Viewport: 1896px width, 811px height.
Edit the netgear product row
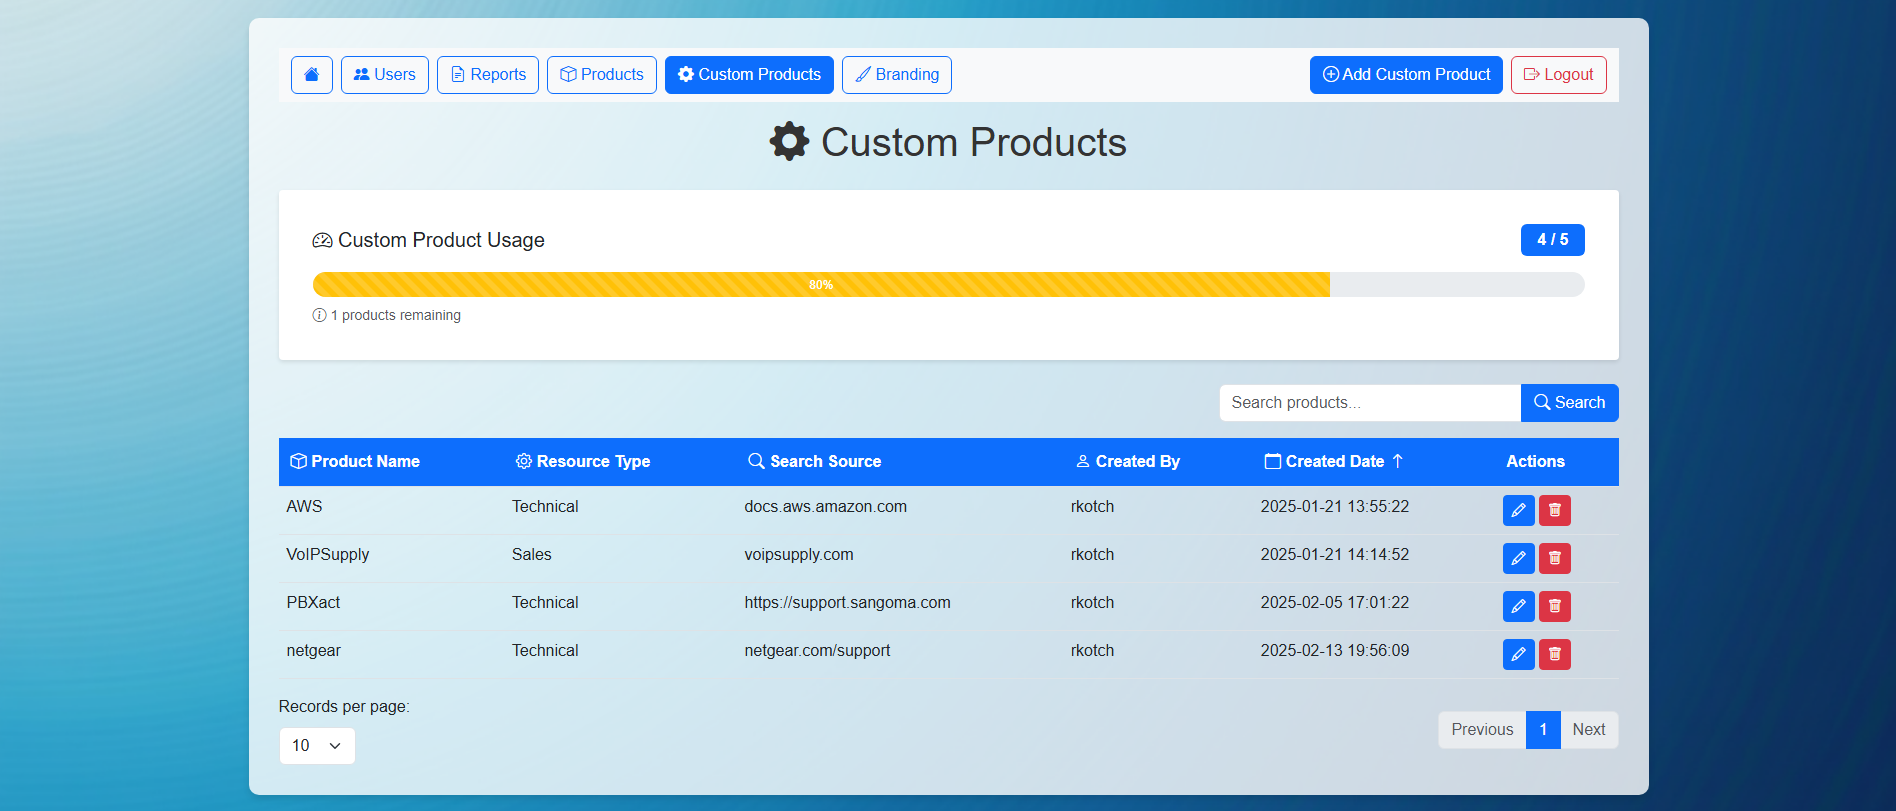[x=1518, y=654]
